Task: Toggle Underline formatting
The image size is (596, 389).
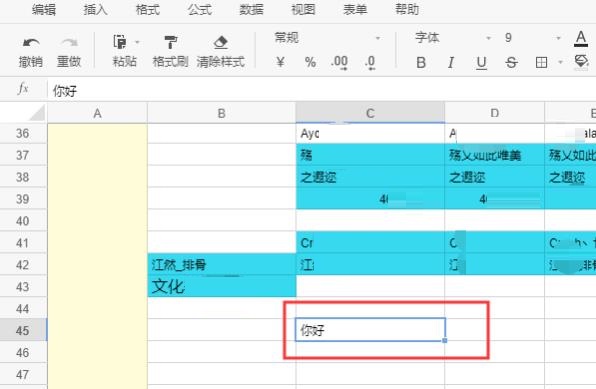Action: [x=481, y=62]
